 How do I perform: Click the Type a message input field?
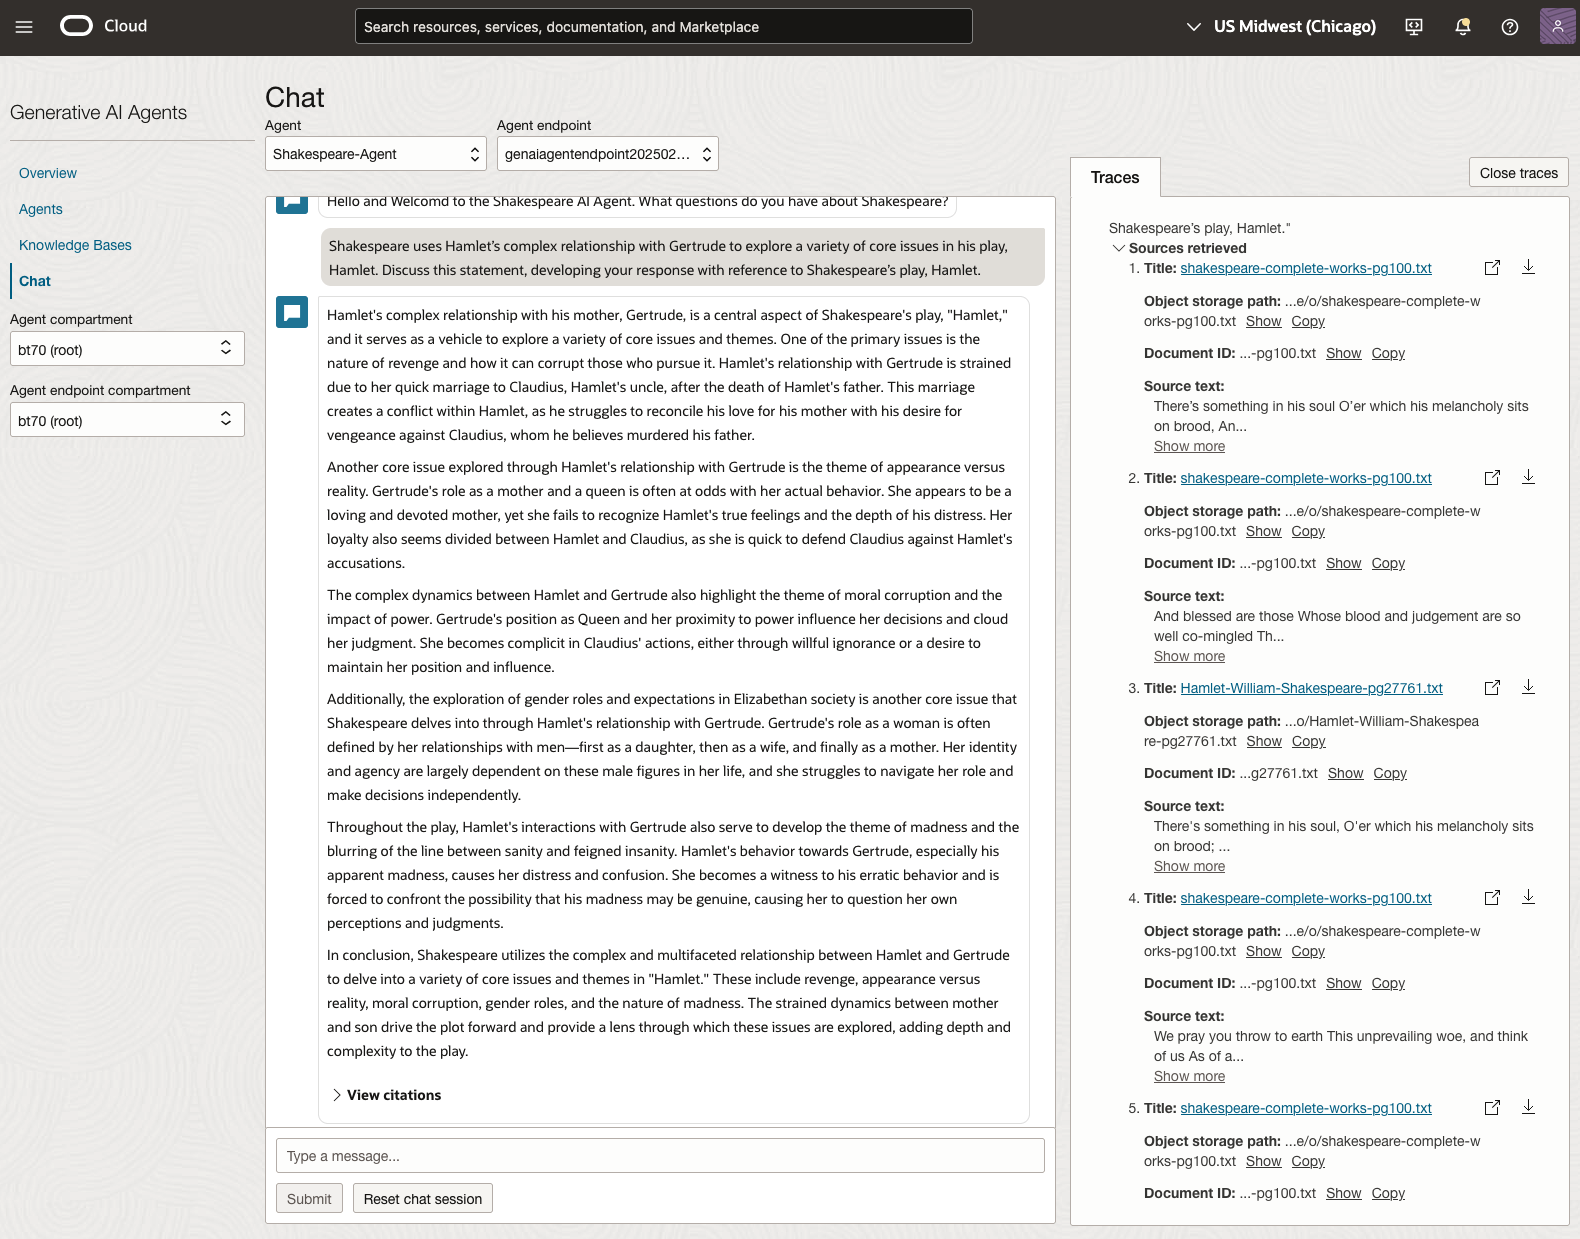click(660, 1156)
